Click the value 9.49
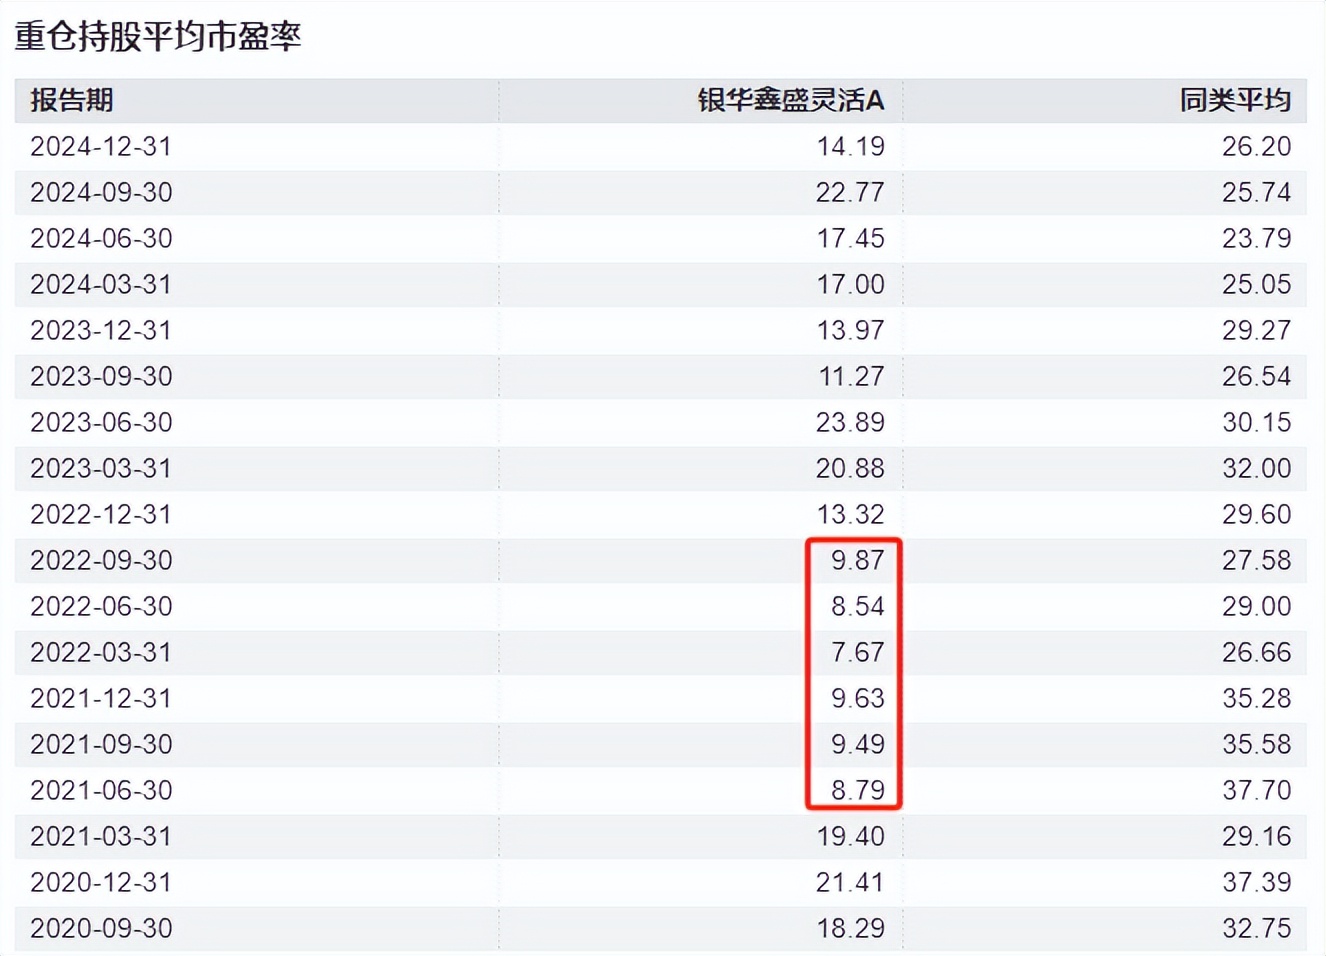1326x956 pixels. [x=858, y=744]
